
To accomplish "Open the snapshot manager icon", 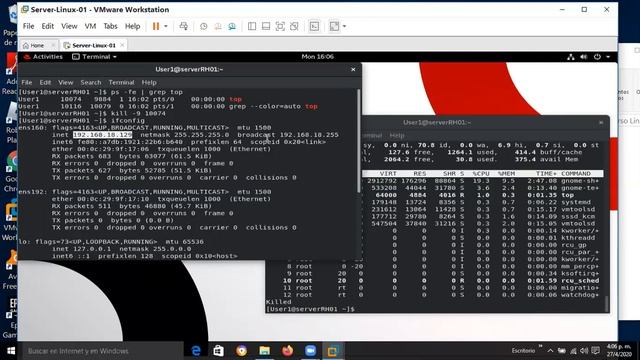I will coord(232,26).
